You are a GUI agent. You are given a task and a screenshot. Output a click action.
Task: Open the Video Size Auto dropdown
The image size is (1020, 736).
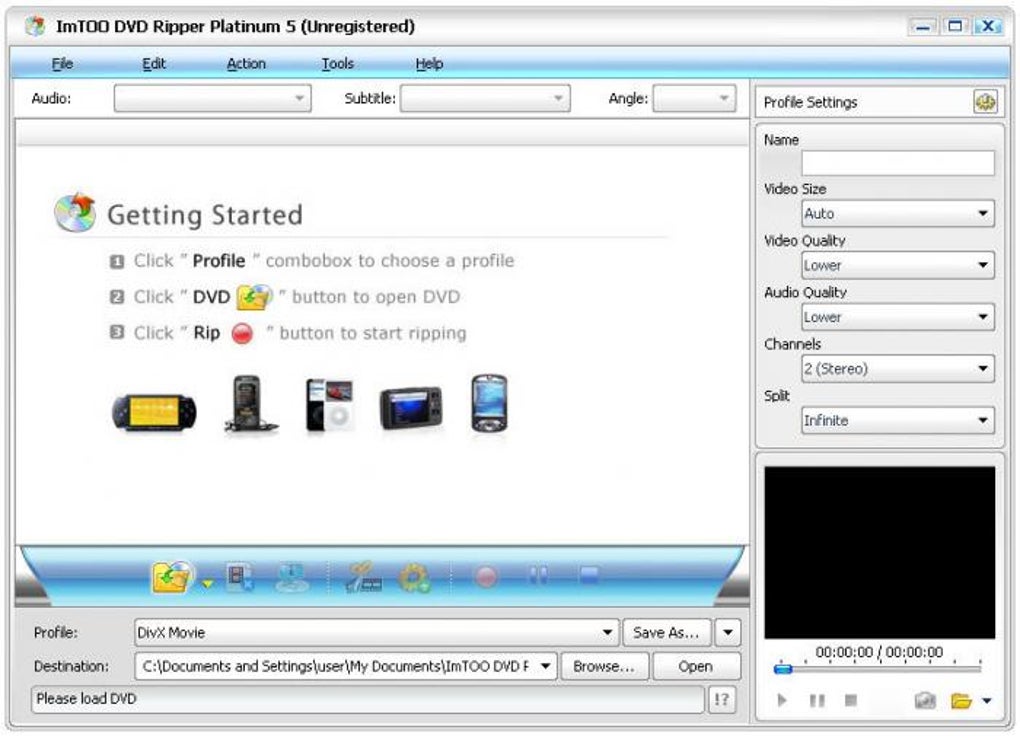[x=898, y=213]
